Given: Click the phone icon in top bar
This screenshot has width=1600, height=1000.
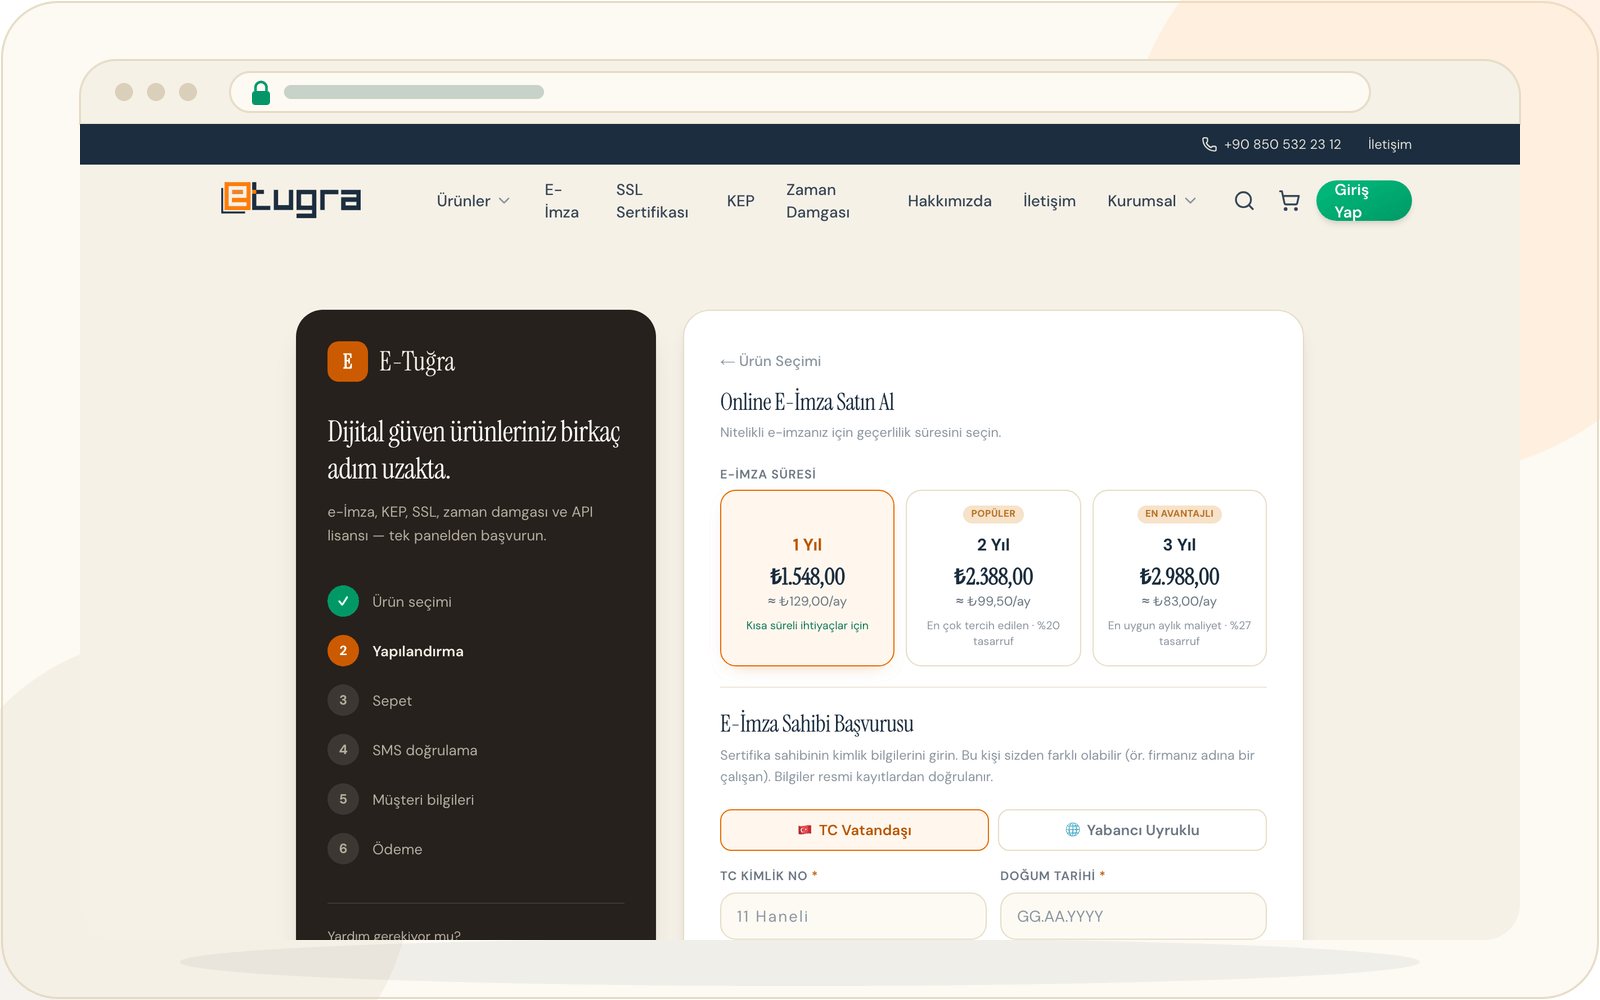Looking at the screenshot, I should [x=1209, y=144].
